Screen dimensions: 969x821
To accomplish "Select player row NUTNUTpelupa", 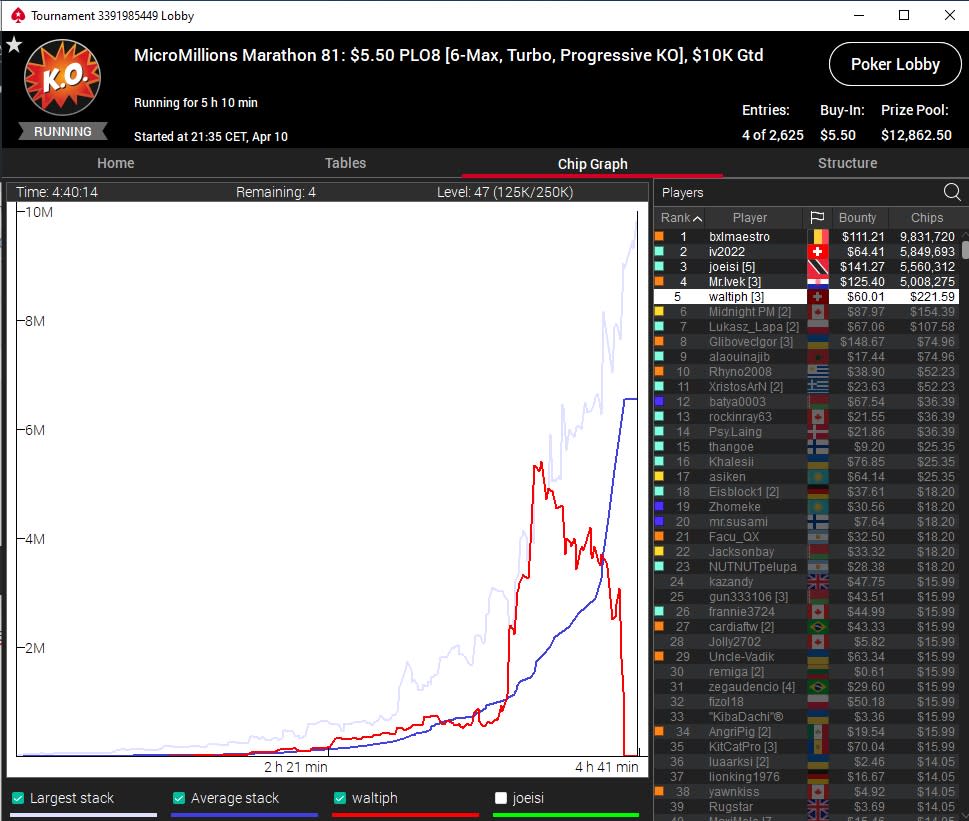I will (806, 566).
